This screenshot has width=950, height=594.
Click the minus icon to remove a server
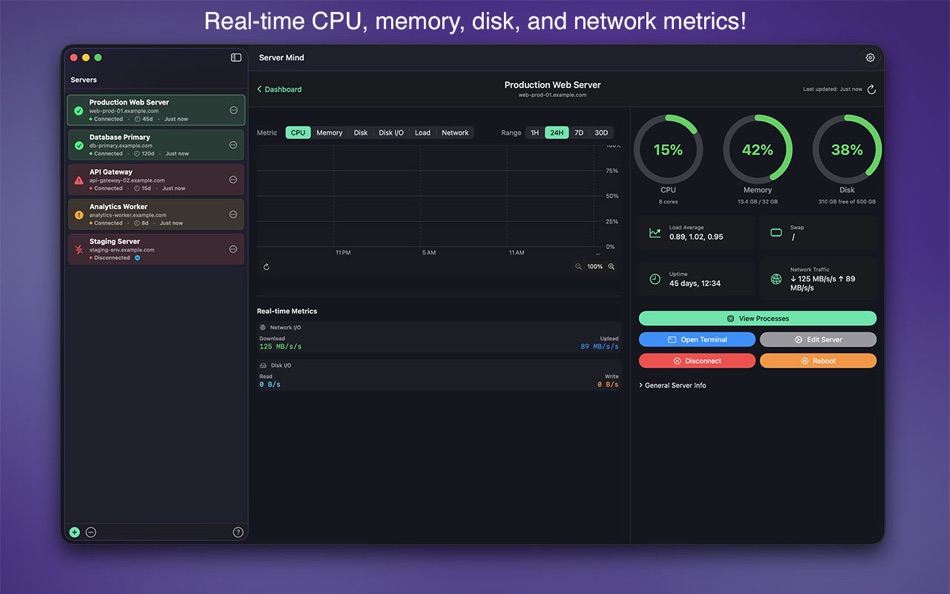click(x=91, y=532)
